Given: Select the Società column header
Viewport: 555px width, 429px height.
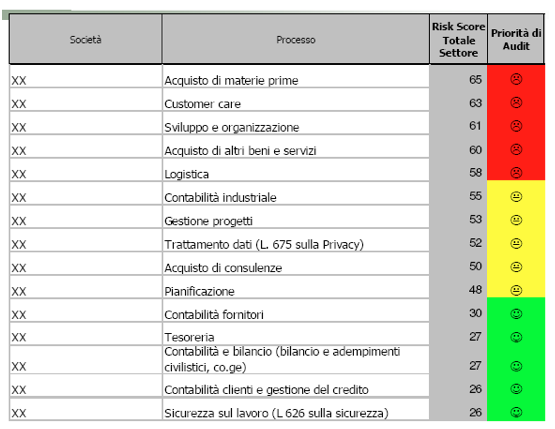Looking at the screenshot, I should pos(86,39).
